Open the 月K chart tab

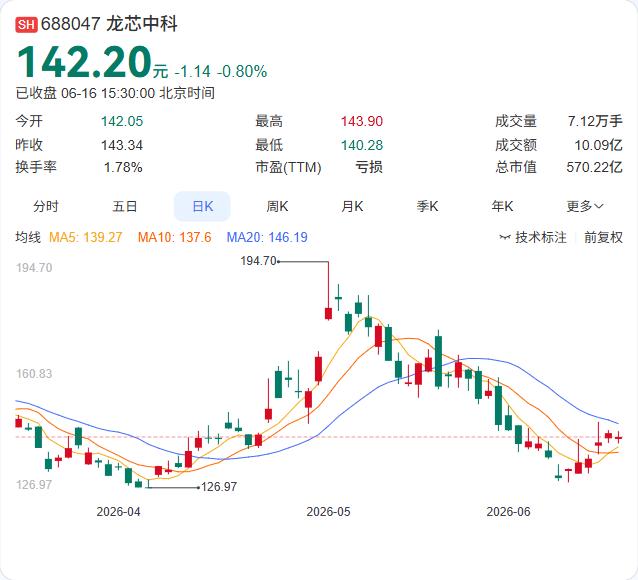(352, 206)
